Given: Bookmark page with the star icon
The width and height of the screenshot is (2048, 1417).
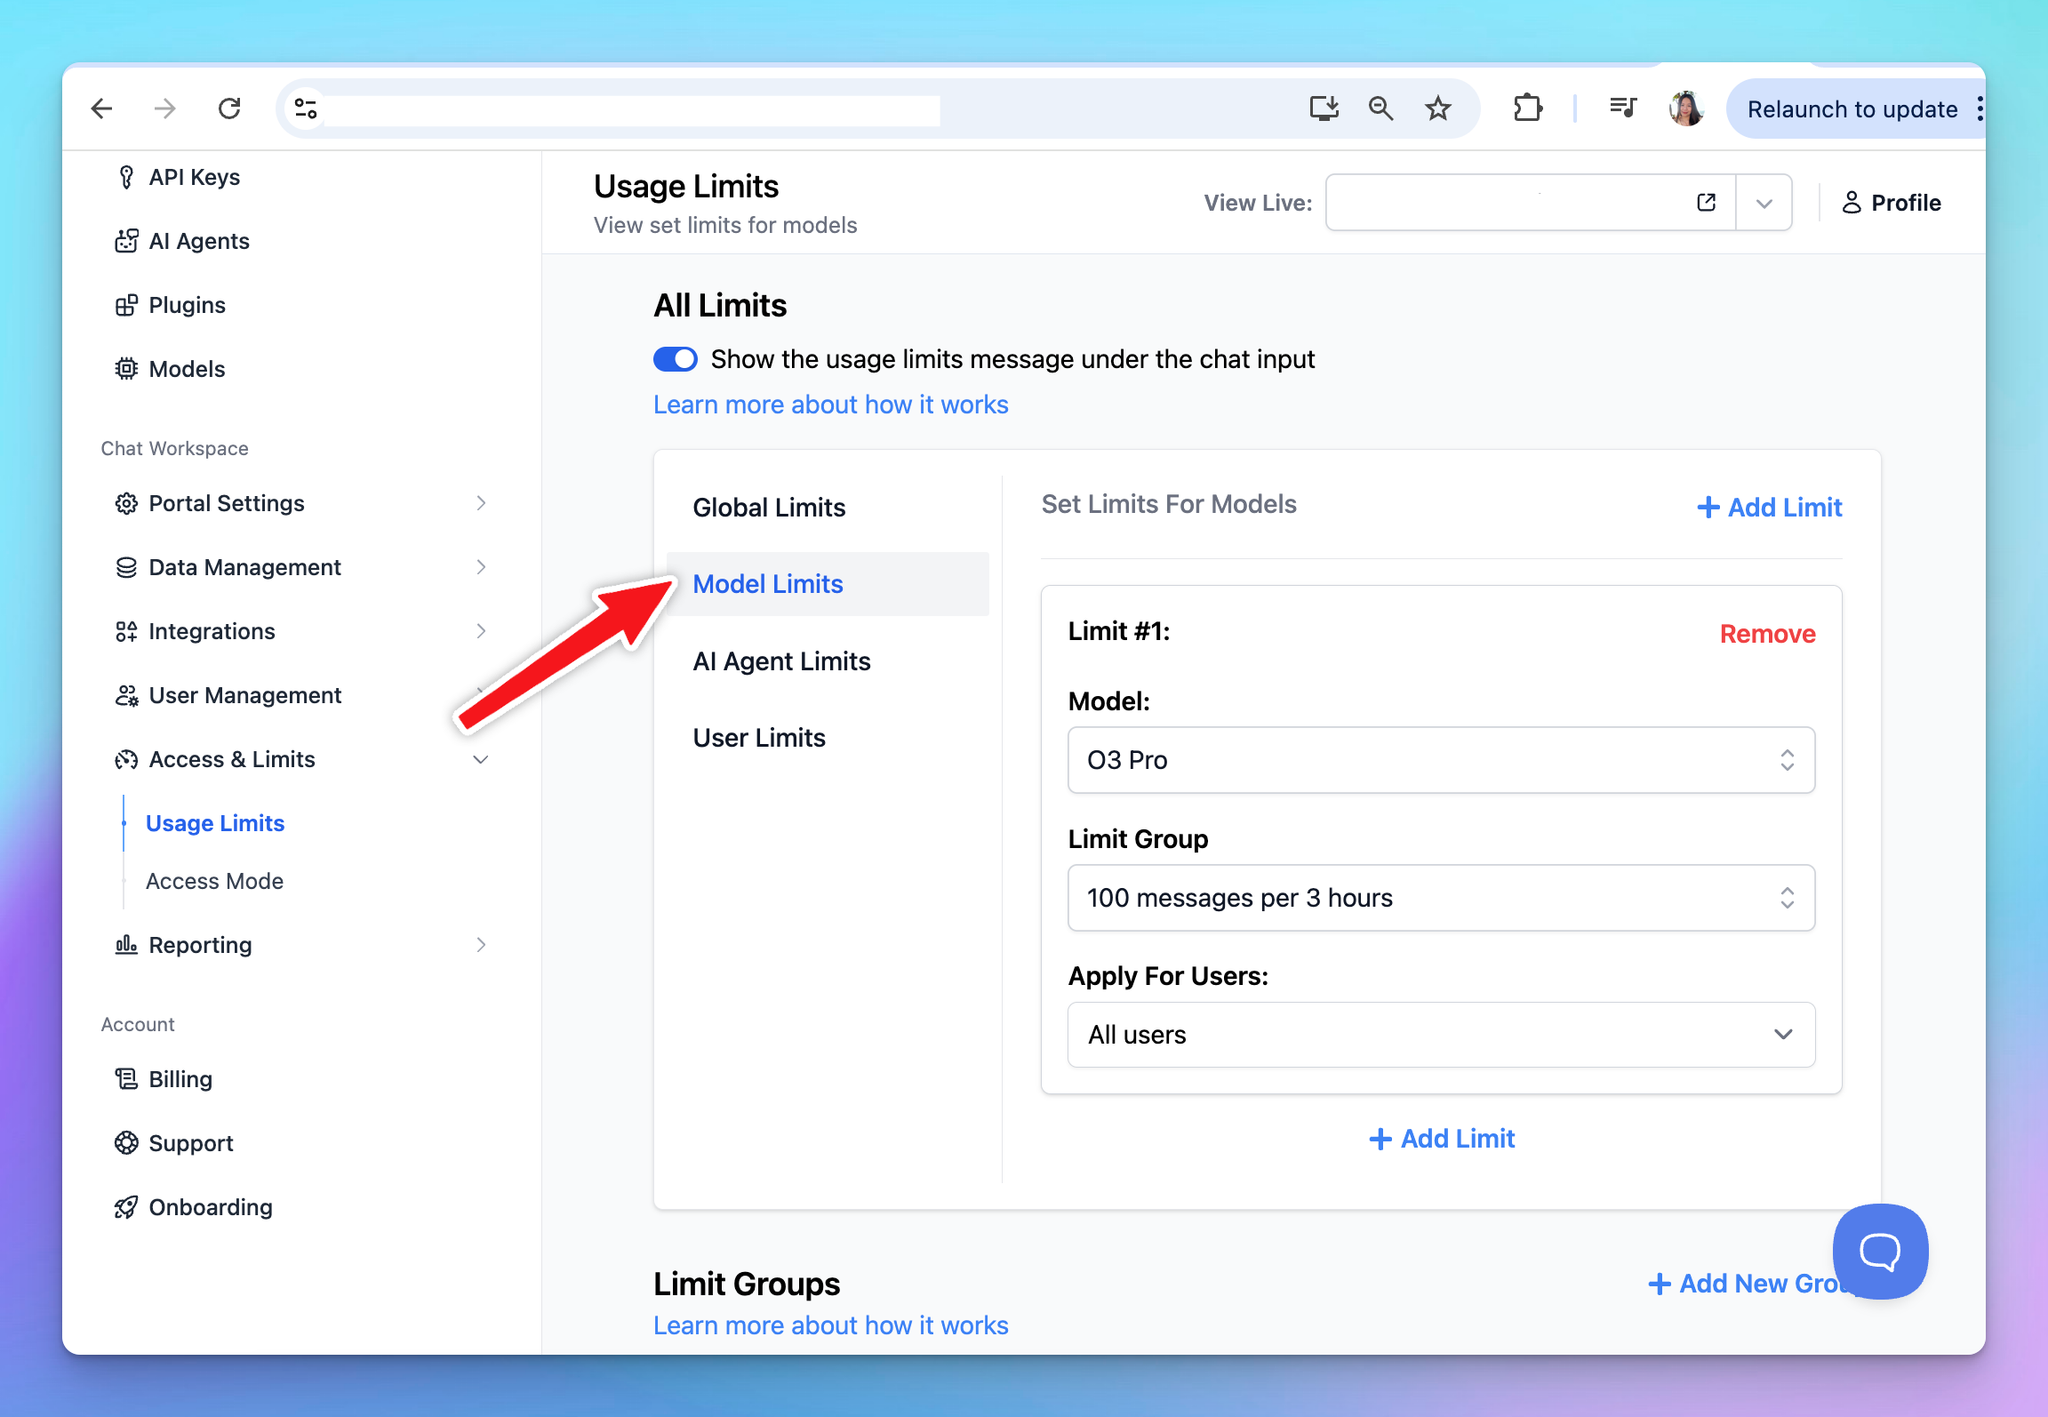Looking at the screenshot, I should (1438, 108).
